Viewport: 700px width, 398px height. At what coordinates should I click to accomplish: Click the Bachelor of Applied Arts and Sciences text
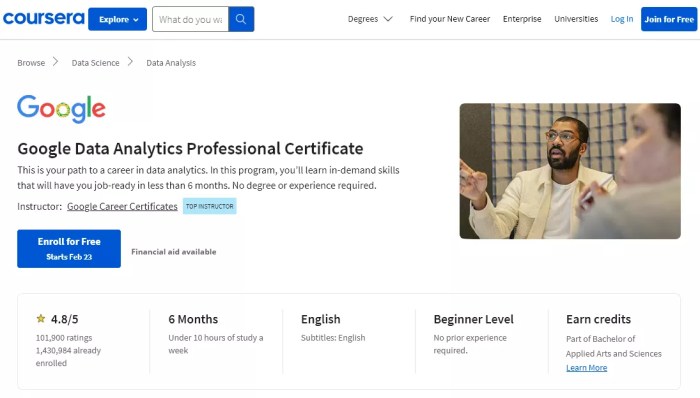pyautogui.click(x=614, y=346)
